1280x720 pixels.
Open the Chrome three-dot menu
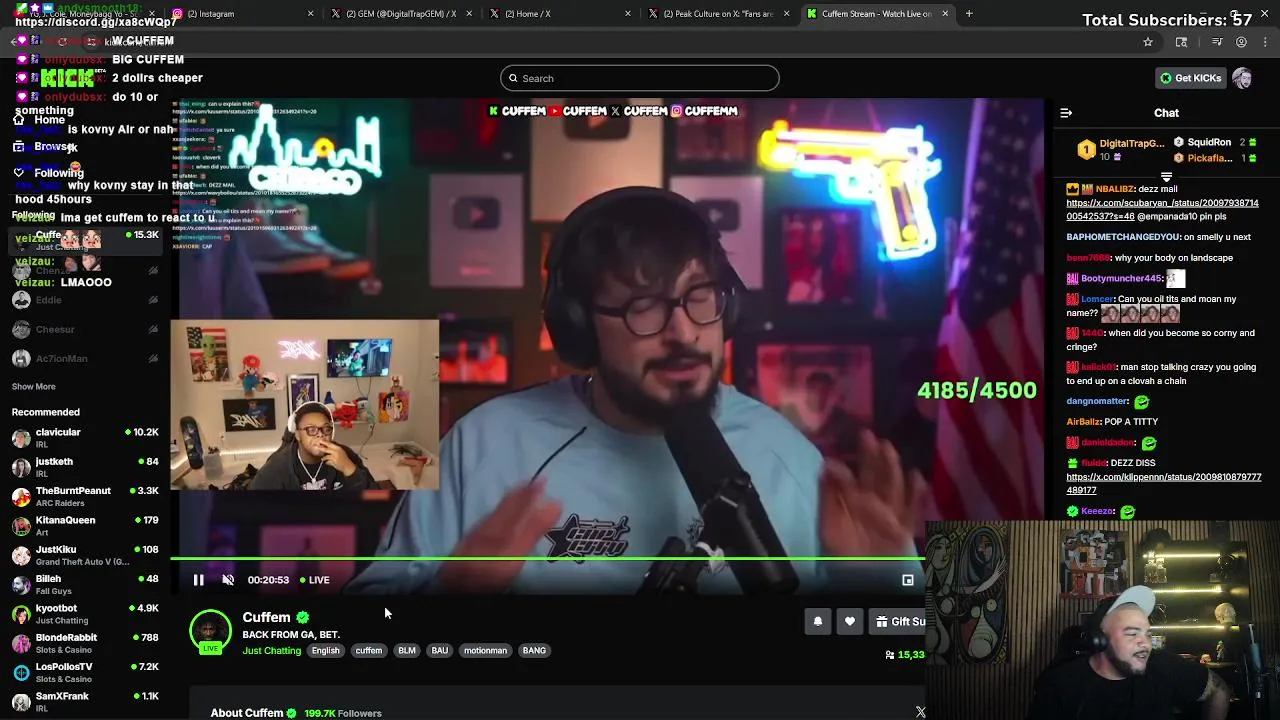point(1265,42)
